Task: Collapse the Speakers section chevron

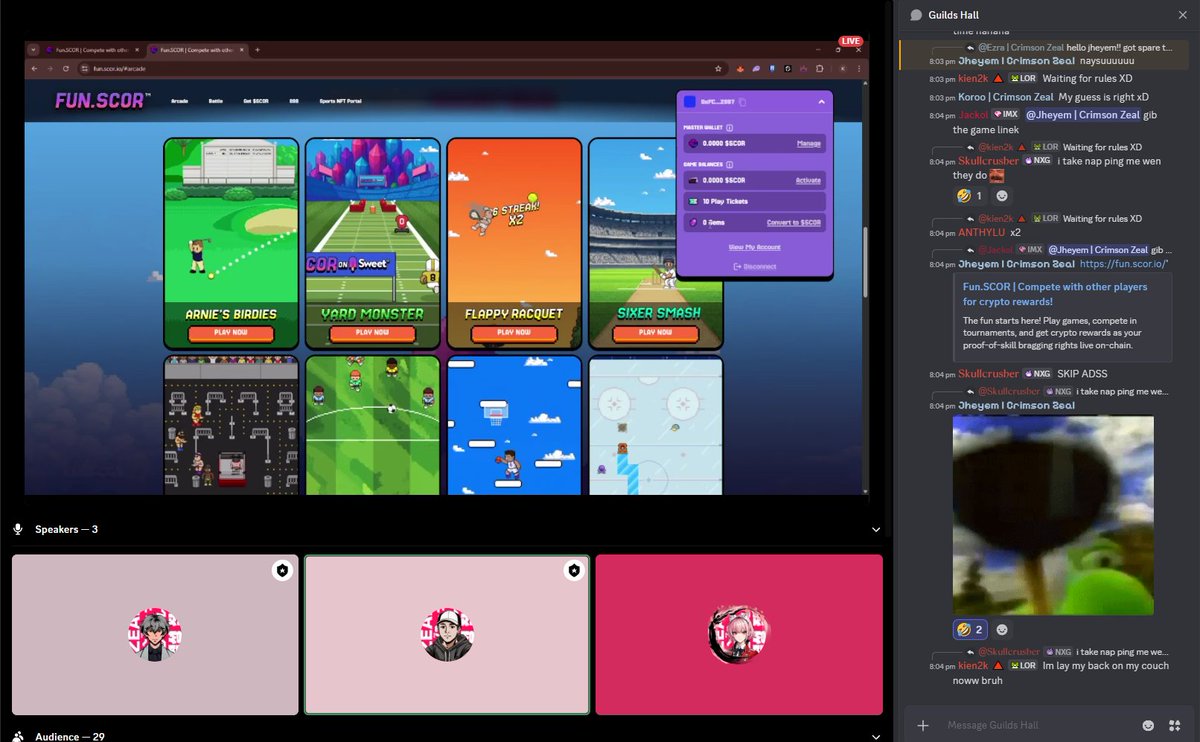Action: point(876,529)
